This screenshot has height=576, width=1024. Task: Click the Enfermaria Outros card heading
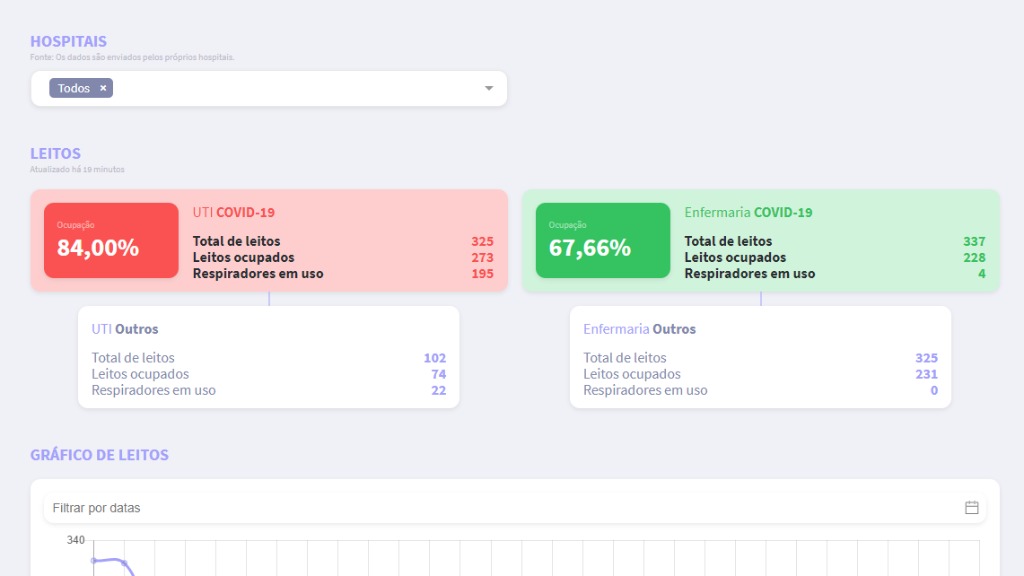tap(639, 329)
